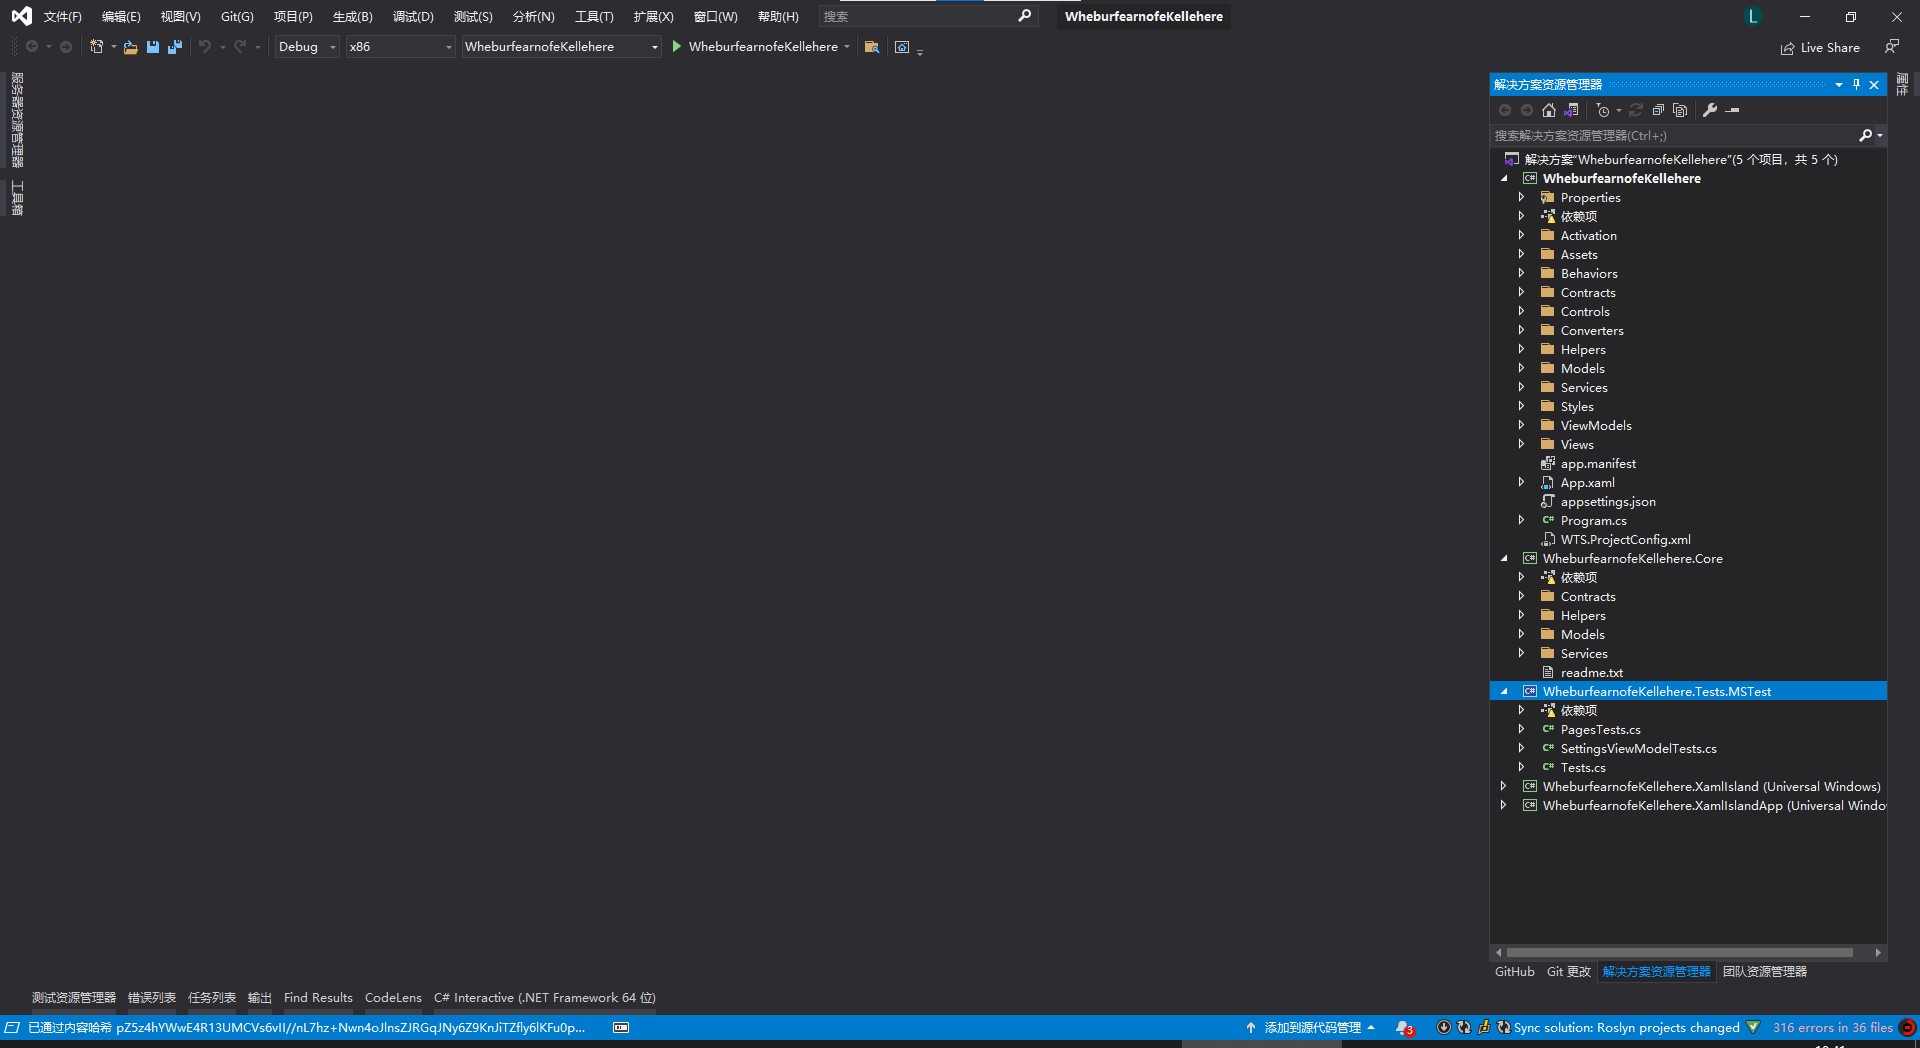
Task: Click the green shield icon in the status bar
Action: tap(1753, 1027)
